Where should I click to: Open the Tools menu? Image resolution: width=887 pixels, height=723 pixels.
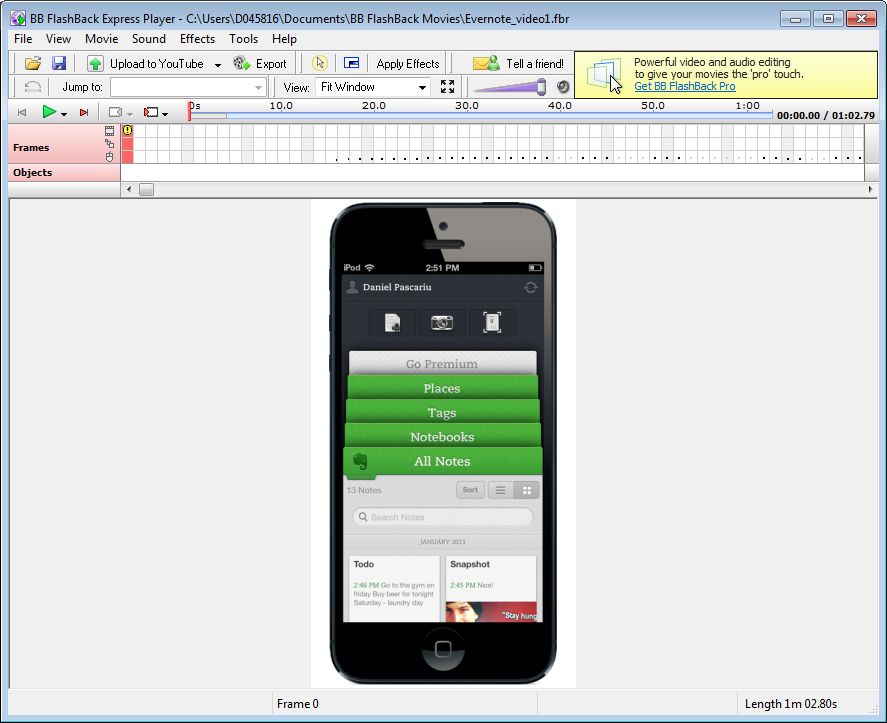[x=243, y=38]
